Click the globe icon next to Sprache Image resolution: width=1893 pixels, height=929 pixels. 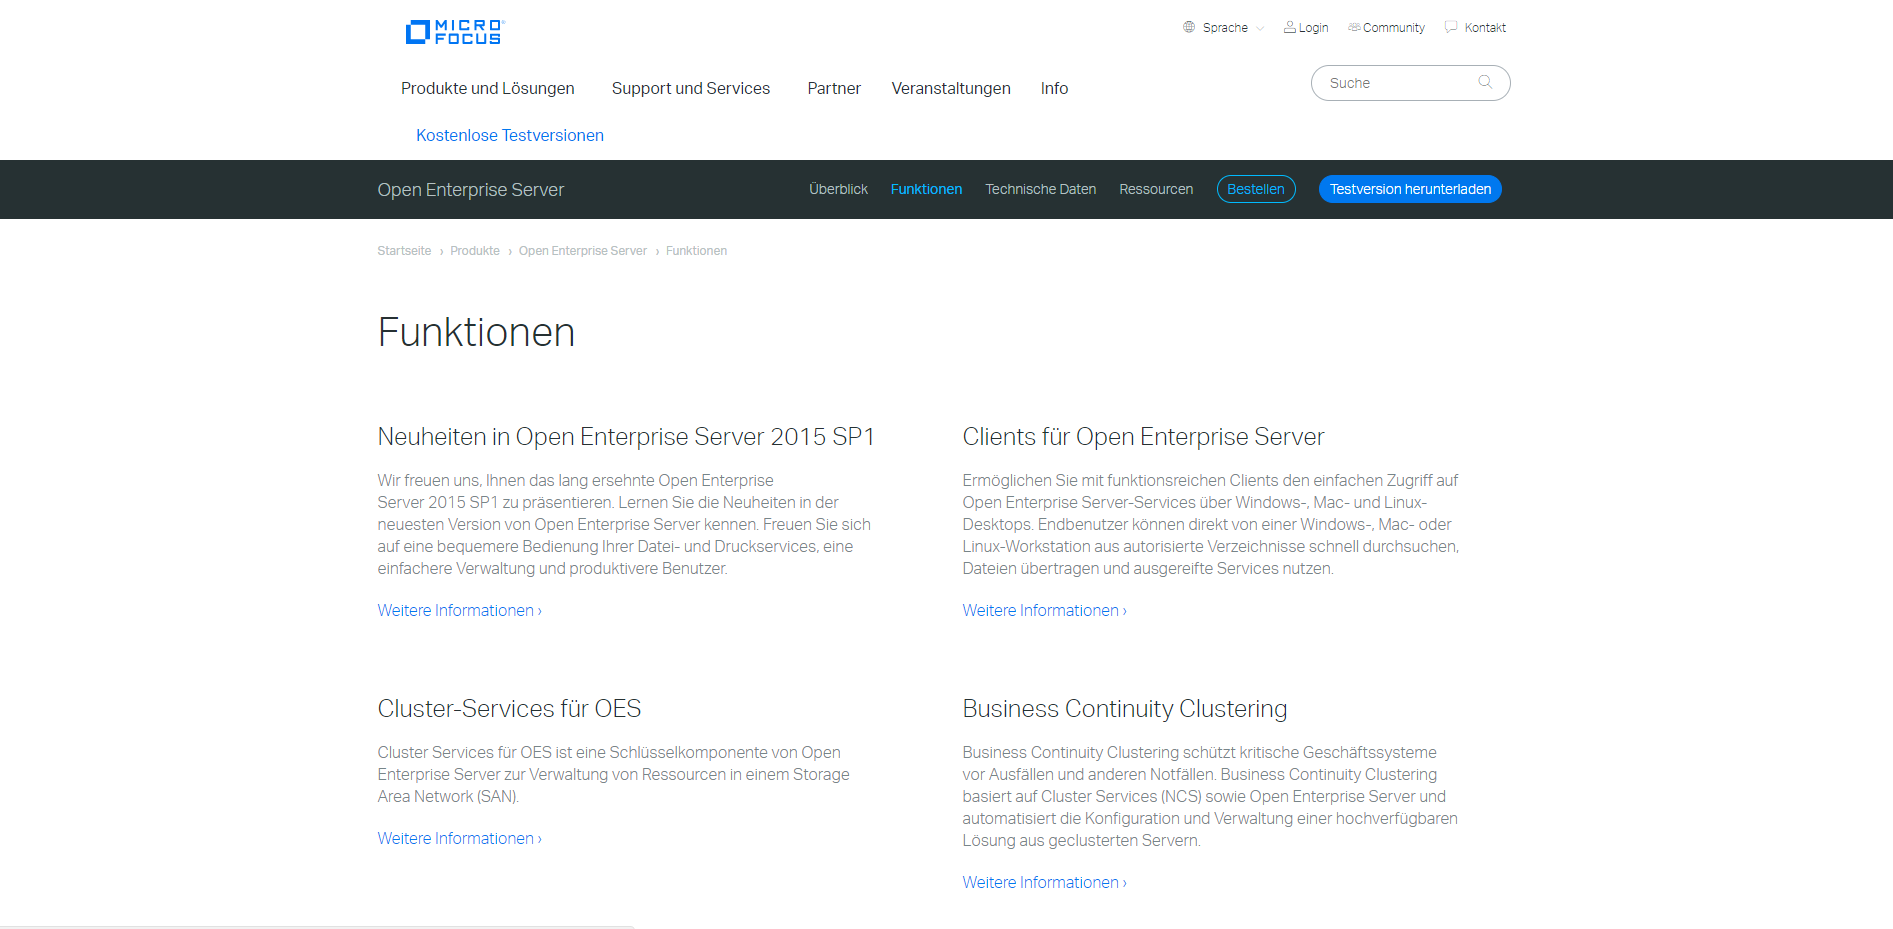tap(1189, 27)
